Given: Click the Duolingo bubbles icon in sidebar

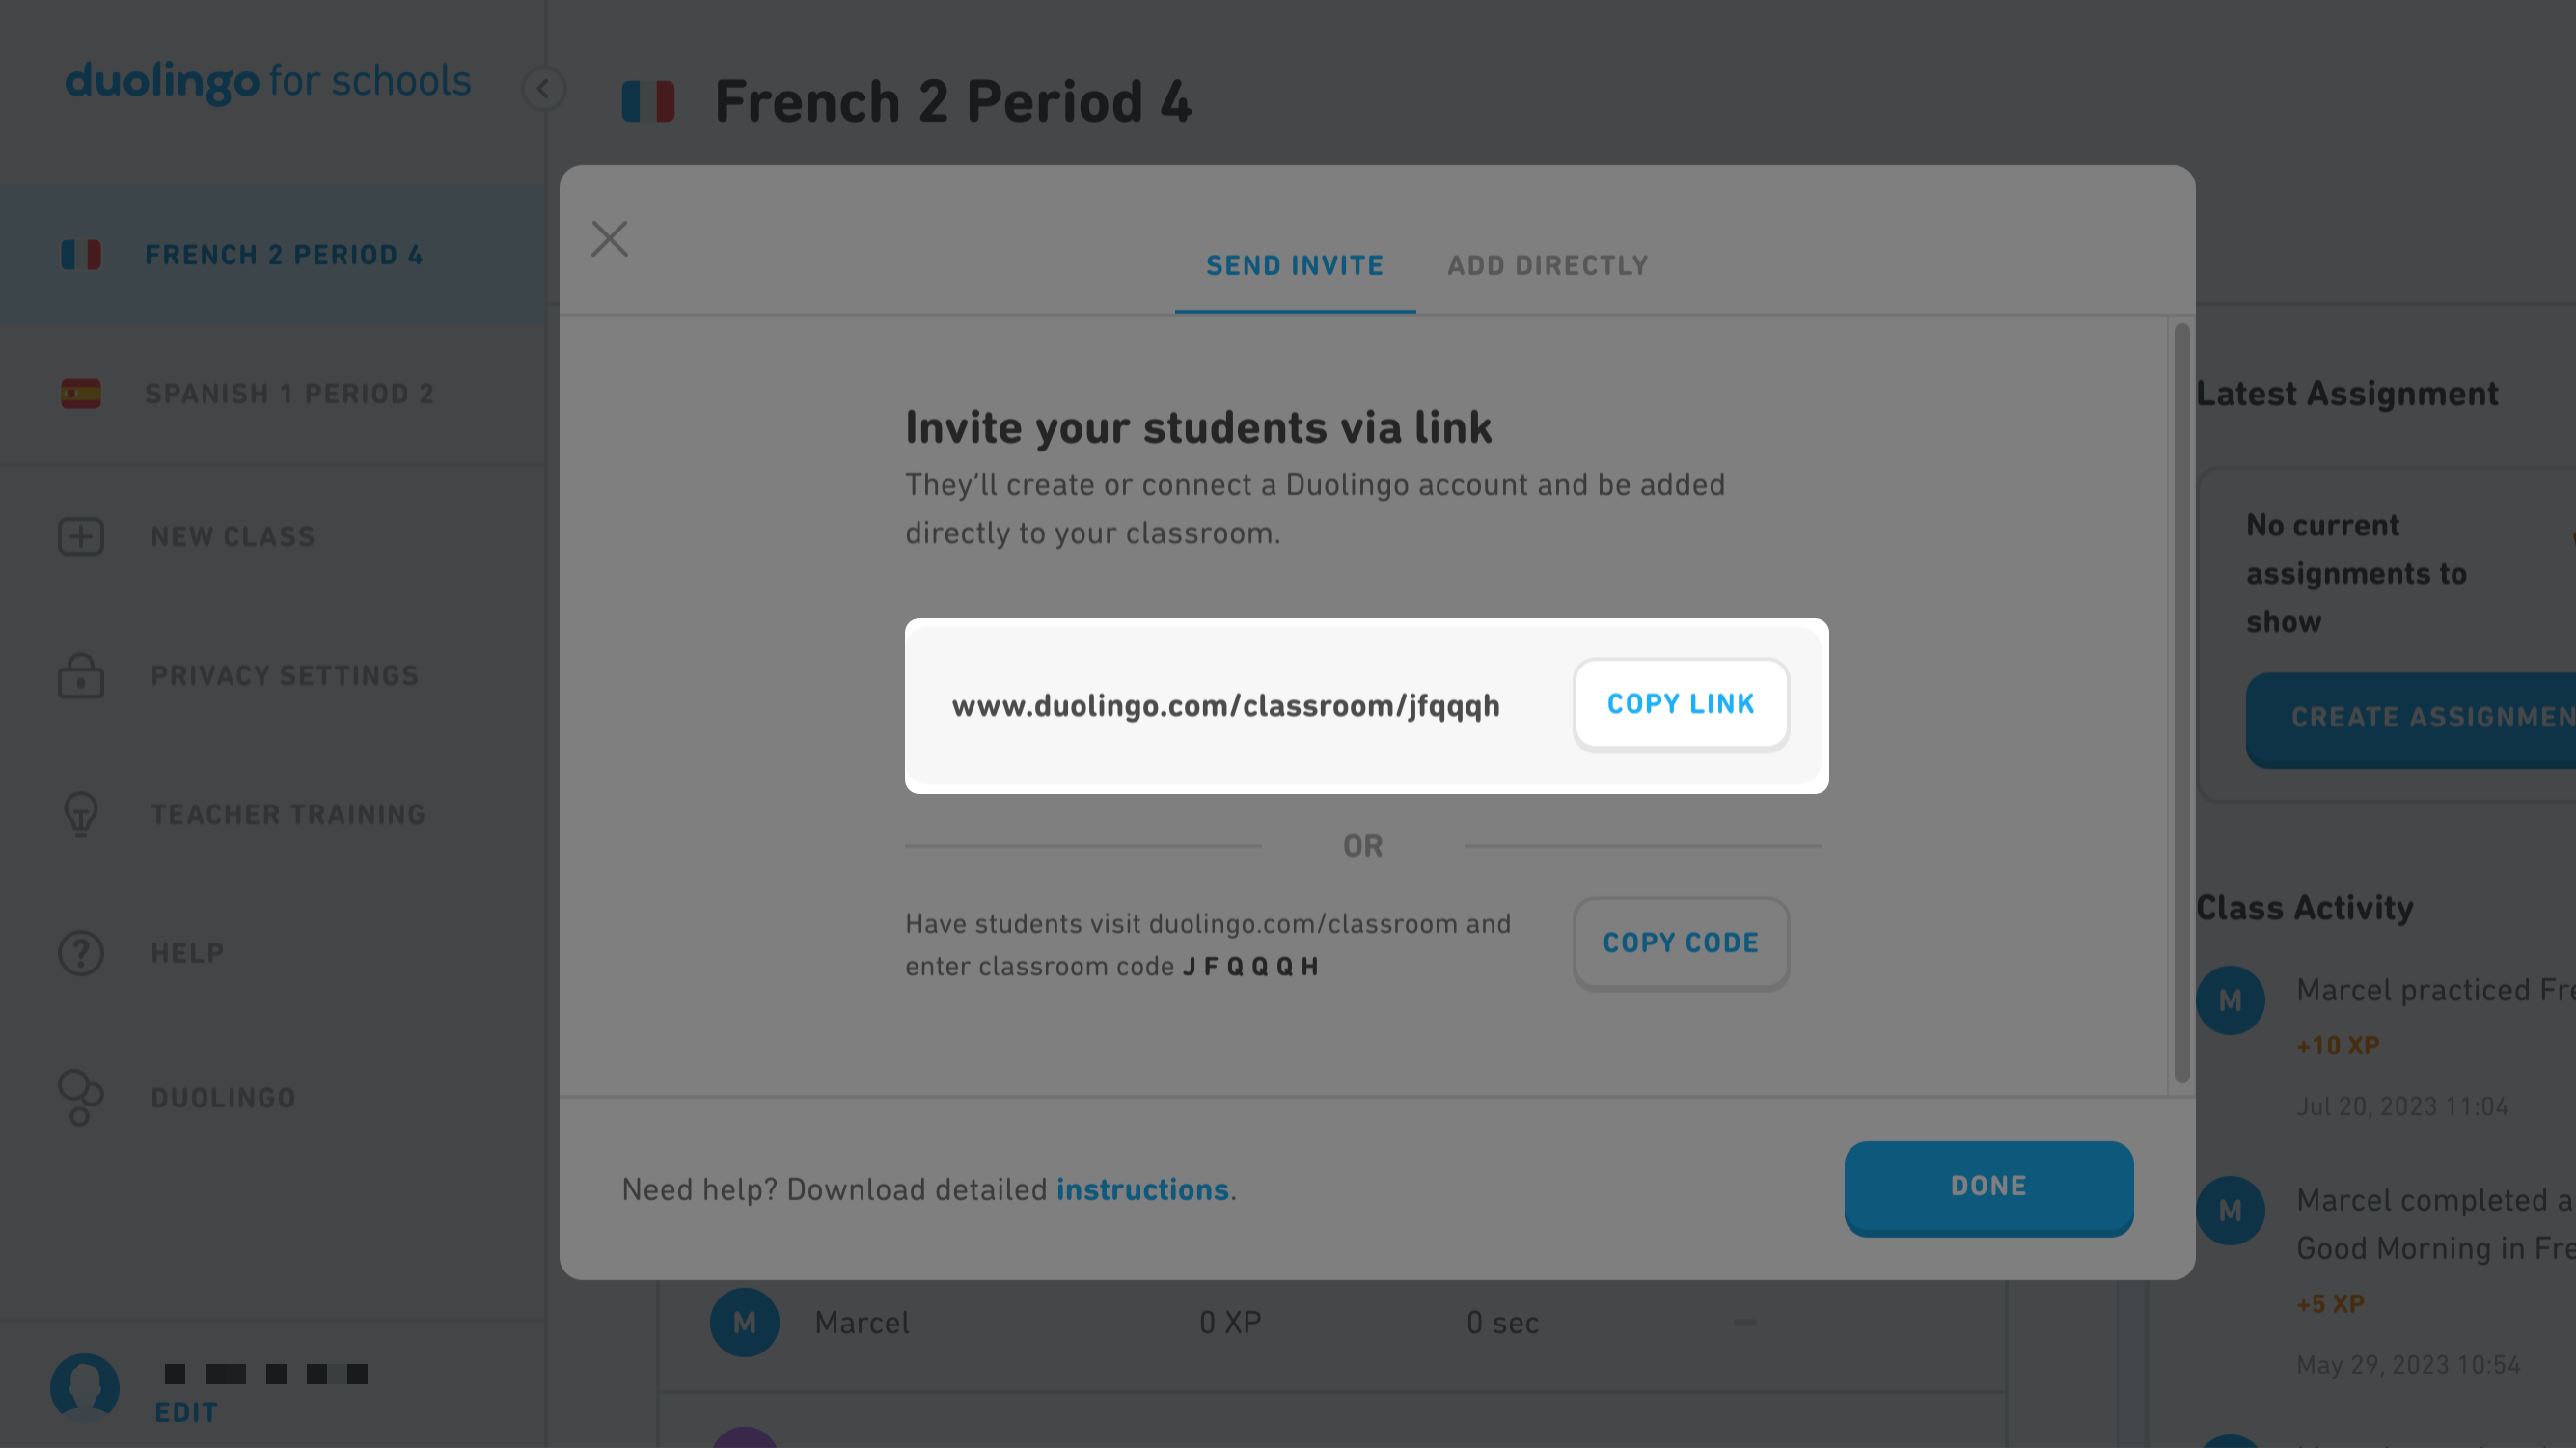Looking at the screenshot, I should (81, 1097).
